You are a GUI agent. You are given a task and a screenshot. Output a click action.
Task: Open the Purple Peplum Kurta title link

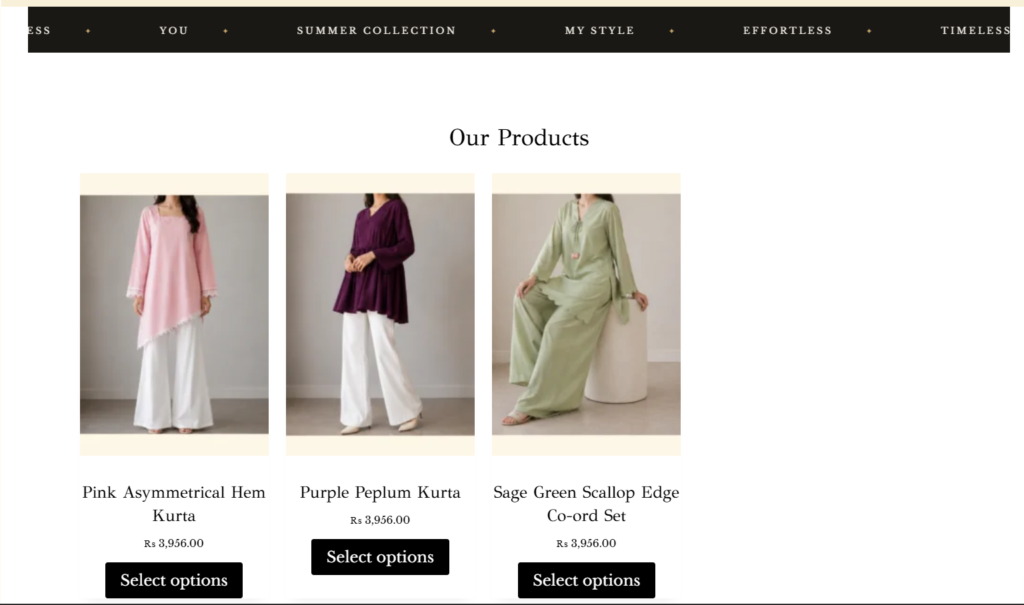[380, 492]
